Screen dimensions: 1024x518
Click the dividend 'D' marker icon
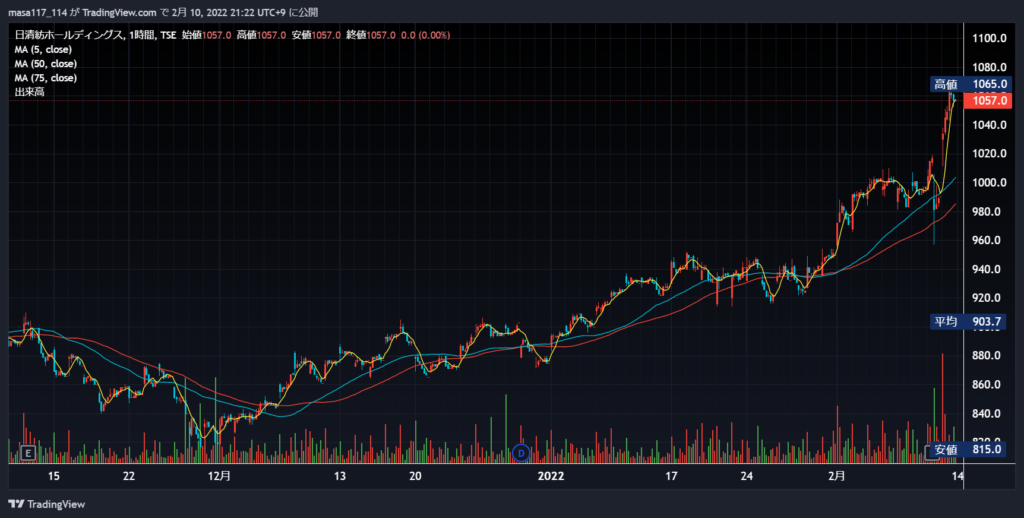(x=520, y=452)
